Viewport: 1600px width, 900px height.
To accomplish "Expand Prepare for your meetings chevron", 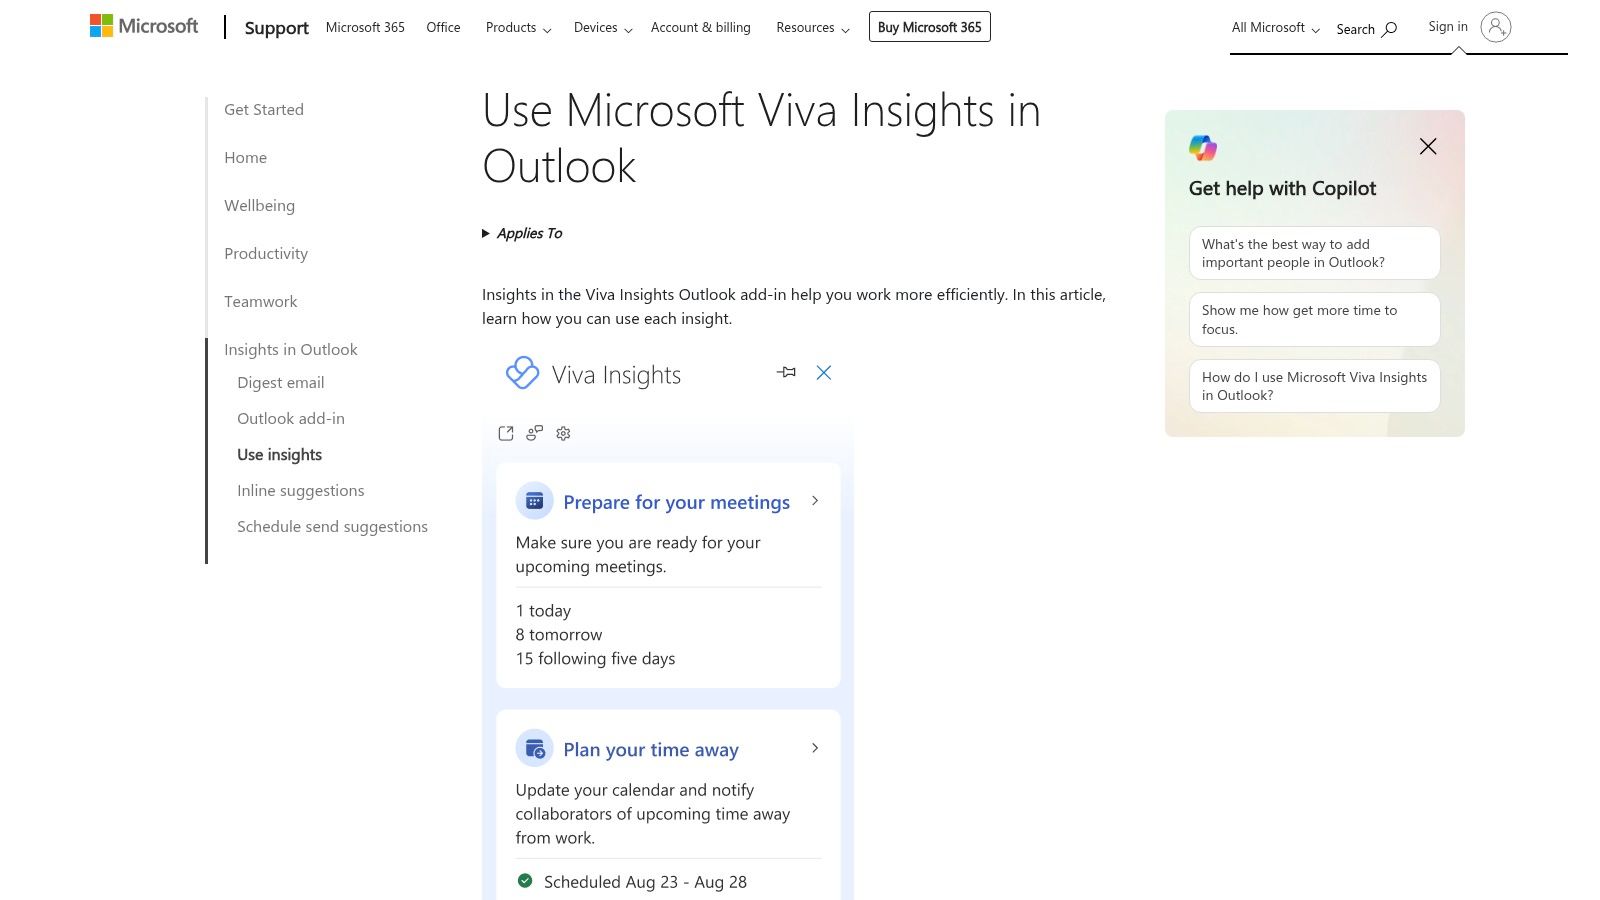I will click(x=815, y=501).
